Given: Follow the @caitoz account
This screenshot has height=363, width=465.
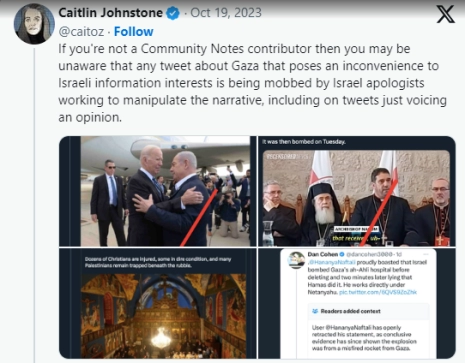Looking at the screenshot, I should coord(133,32).
